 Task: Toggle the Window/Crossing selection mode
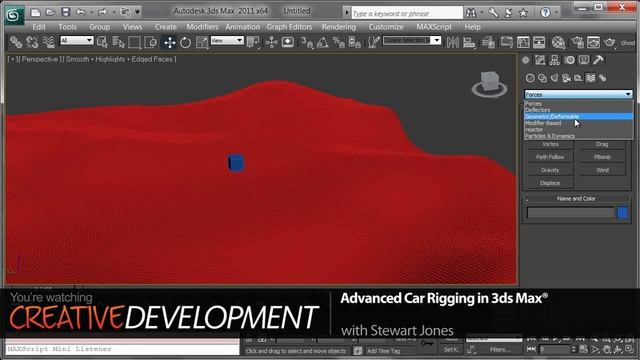(151, 42)
